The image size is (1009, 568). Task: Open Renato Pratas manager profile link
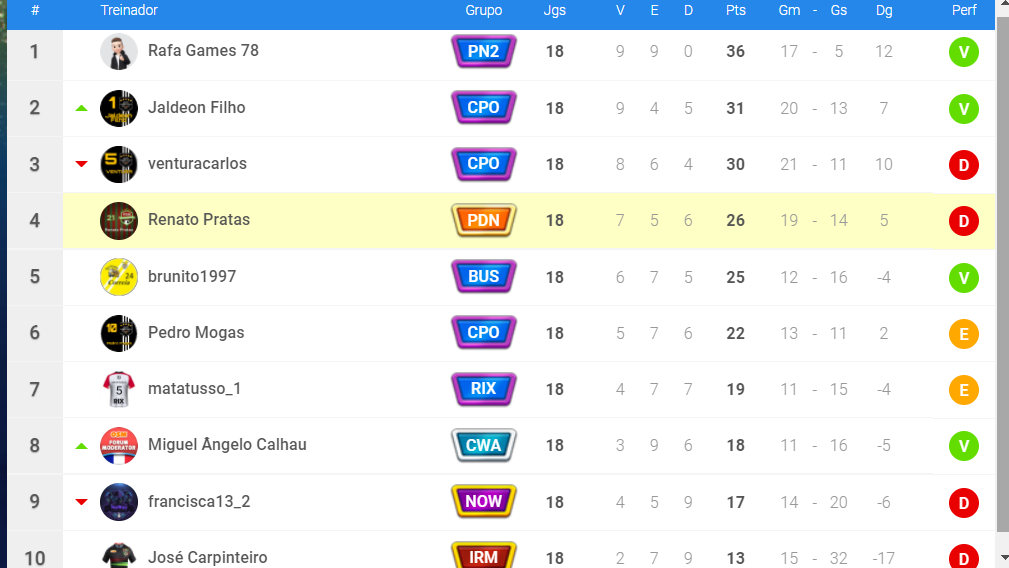click(199, 219)
